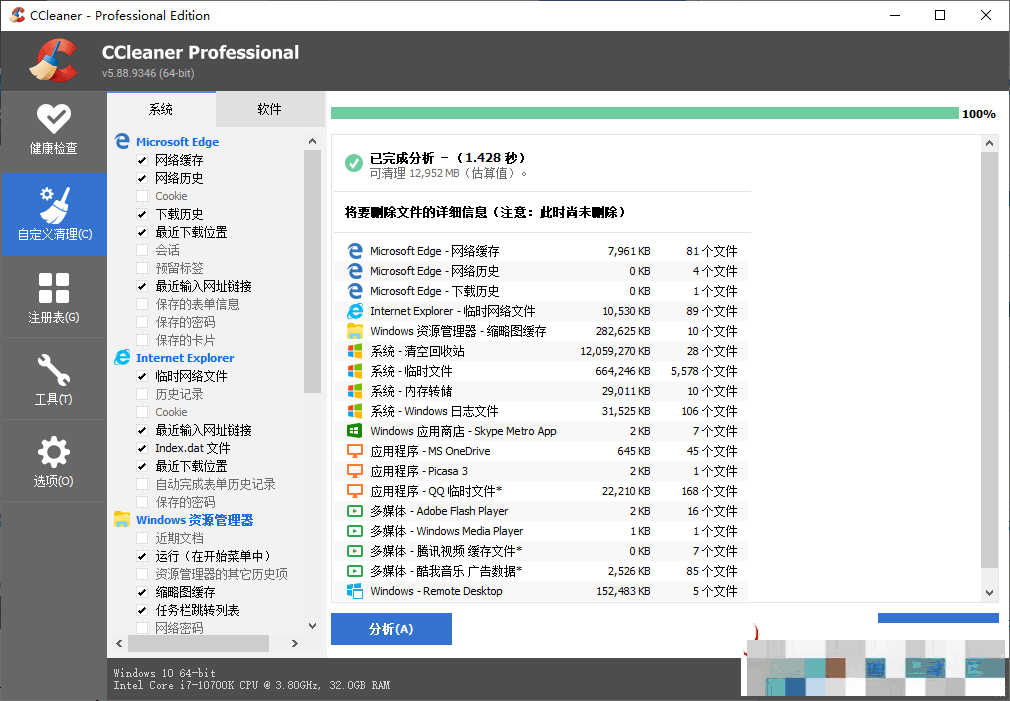
Task: Click the results pane scroll-down arrow
Action: (x=989, y=593)
